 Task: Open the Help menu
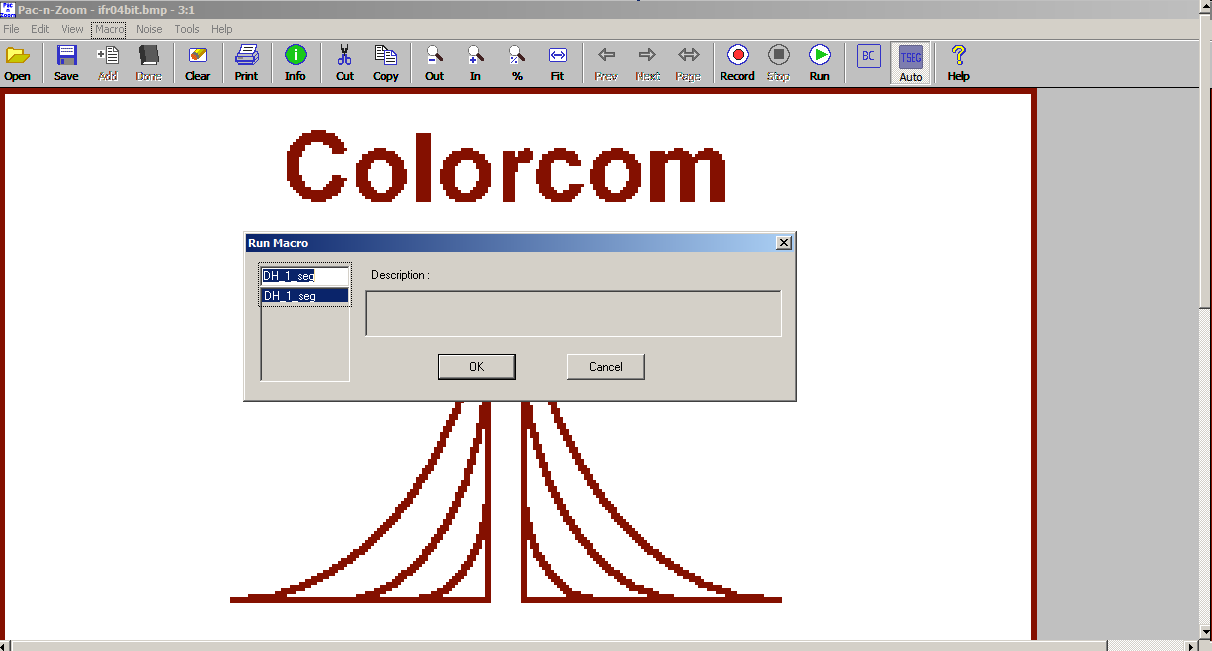pyautogui.click(x=222, y=29)
